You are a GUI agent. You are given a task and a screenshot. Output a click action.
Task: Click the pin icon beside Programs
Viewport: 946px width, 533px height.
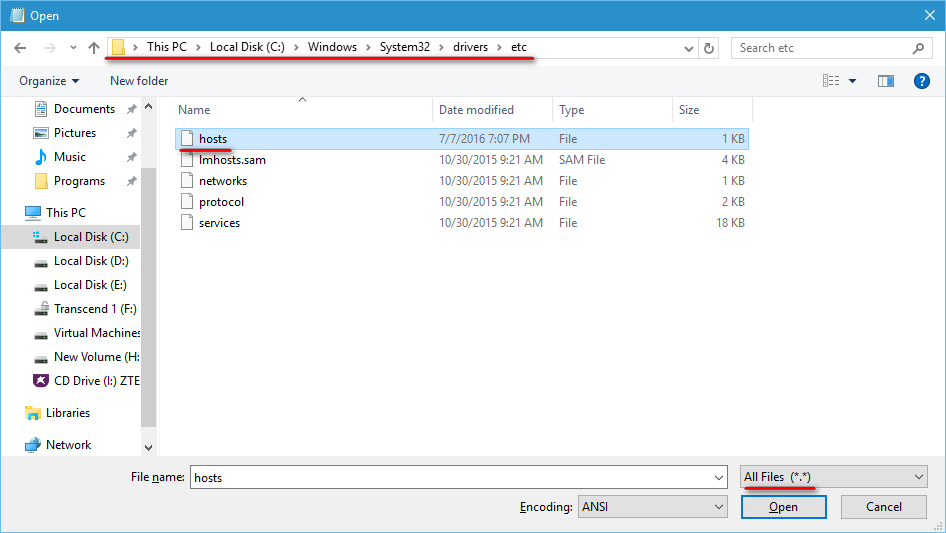[131, 181]
